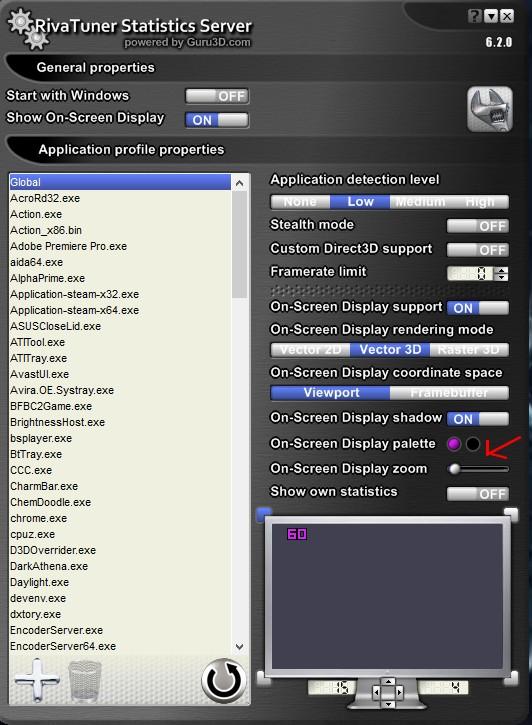Select dxtory.exe profile
This screenshot has height=725, width=532.
pyautogui.click(x=120, y=614)
